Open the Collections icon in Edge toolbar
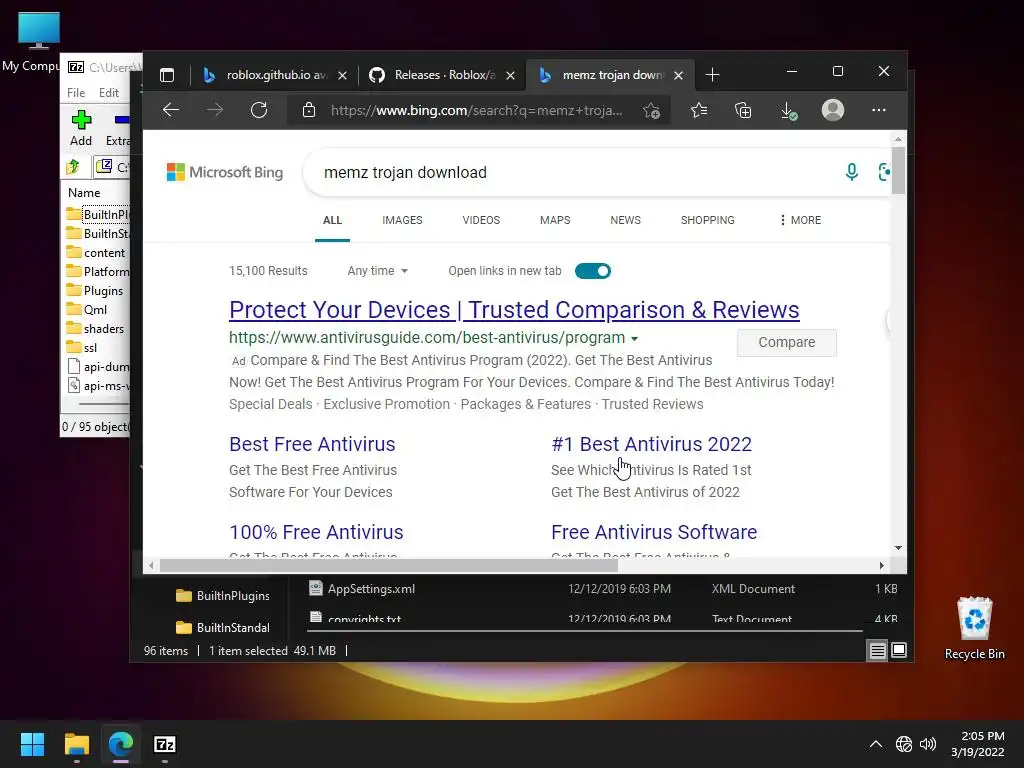 pos(743,110)
